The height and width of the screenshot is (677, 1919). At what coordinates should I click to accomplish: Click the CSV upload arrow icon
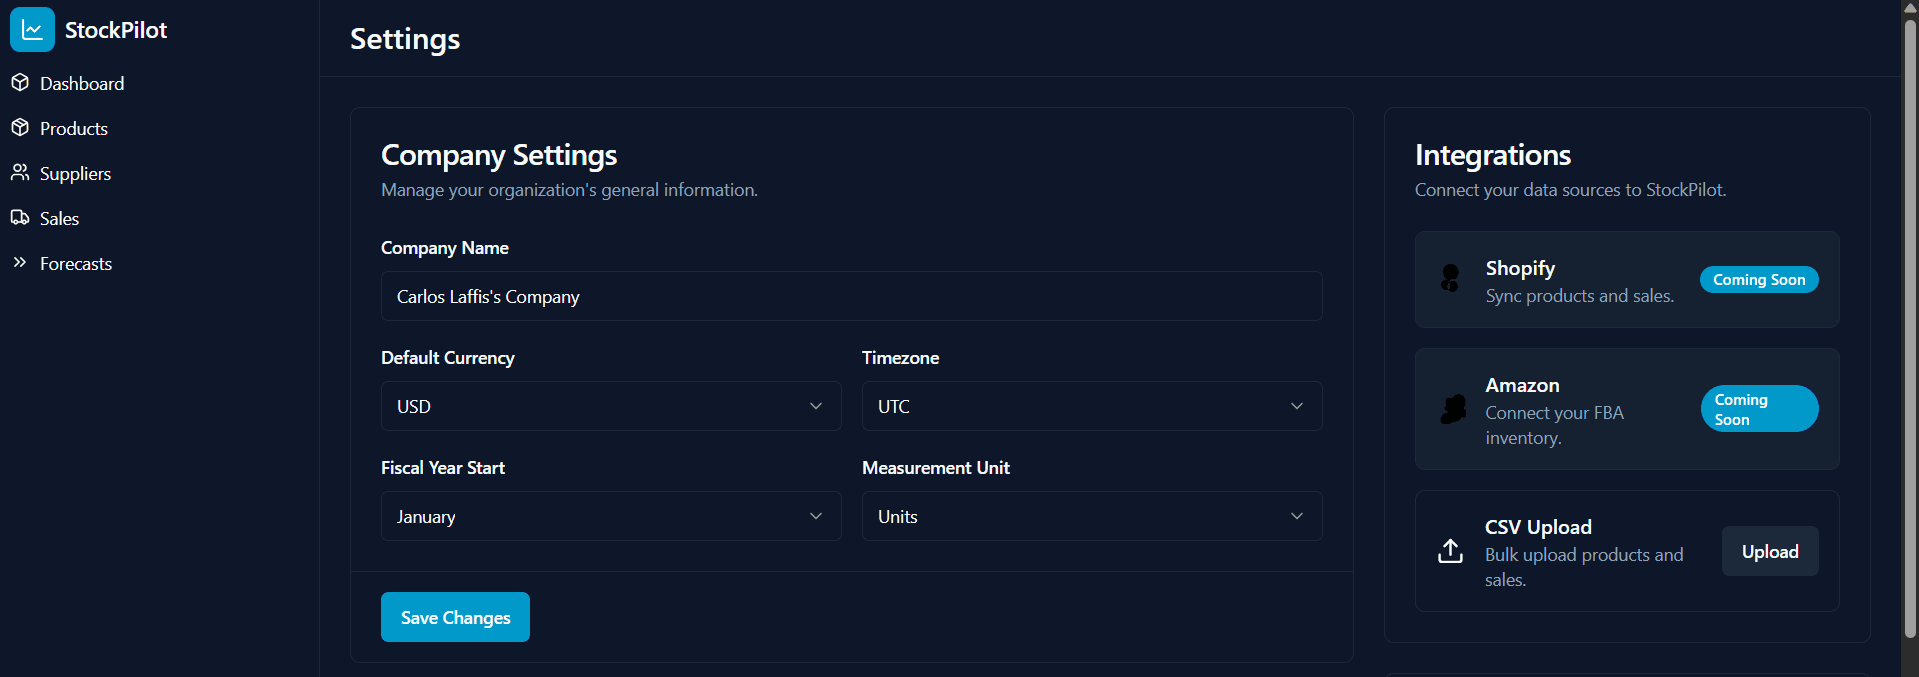pos(1450,550)
